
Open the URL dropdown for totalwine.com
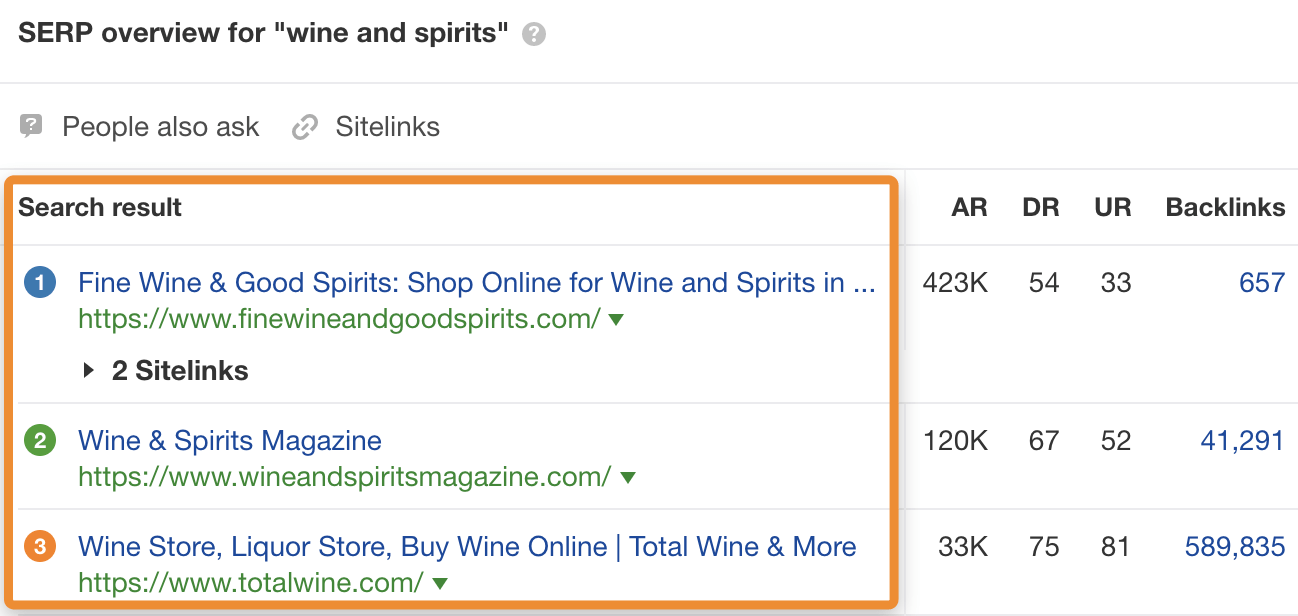[438, 583]
